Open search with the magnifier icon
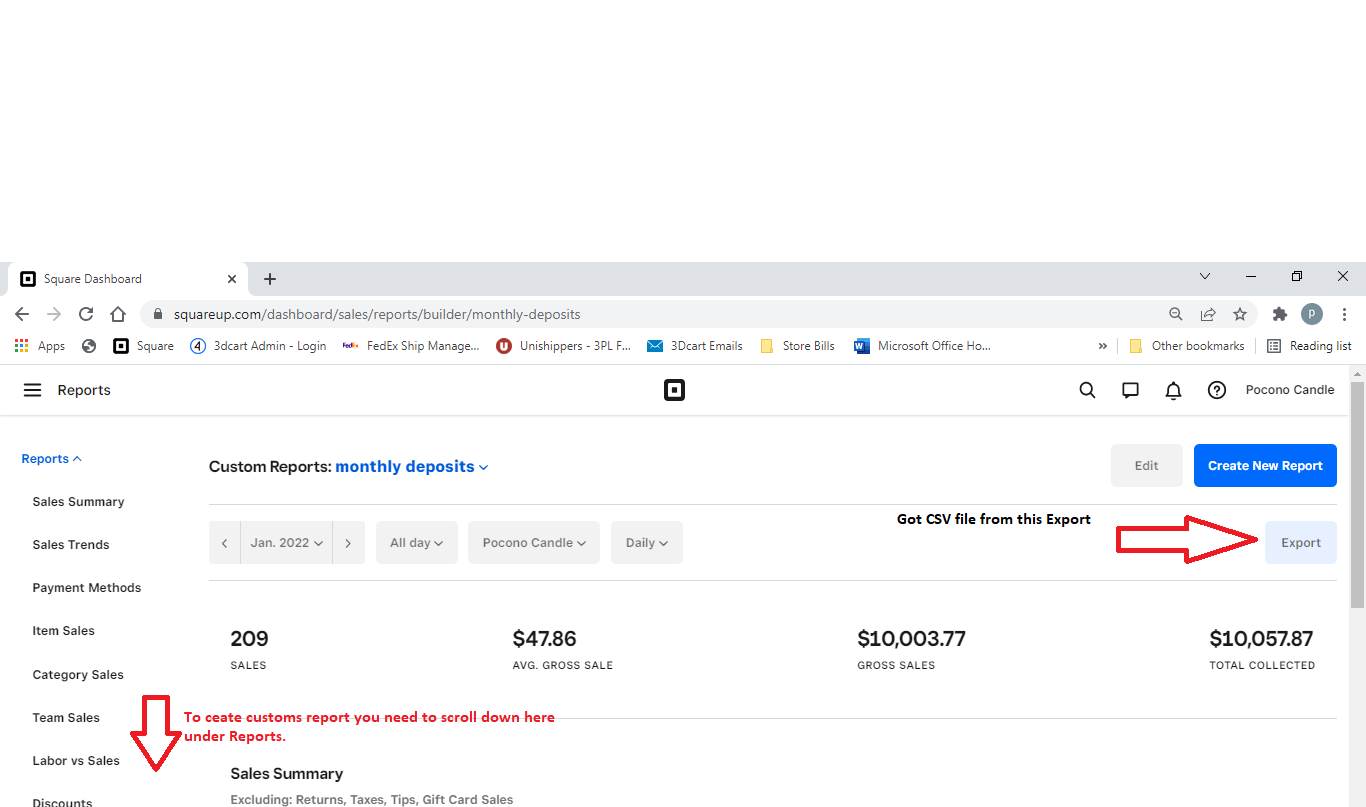 pos(1087,390)
